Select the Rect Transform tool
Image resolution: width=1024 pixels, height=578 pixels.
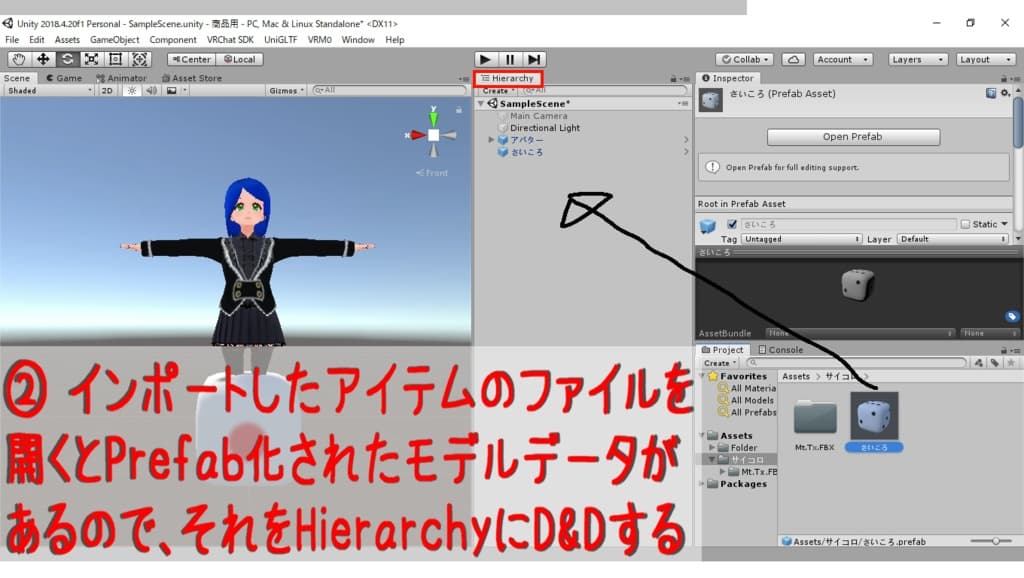point(116,59)
